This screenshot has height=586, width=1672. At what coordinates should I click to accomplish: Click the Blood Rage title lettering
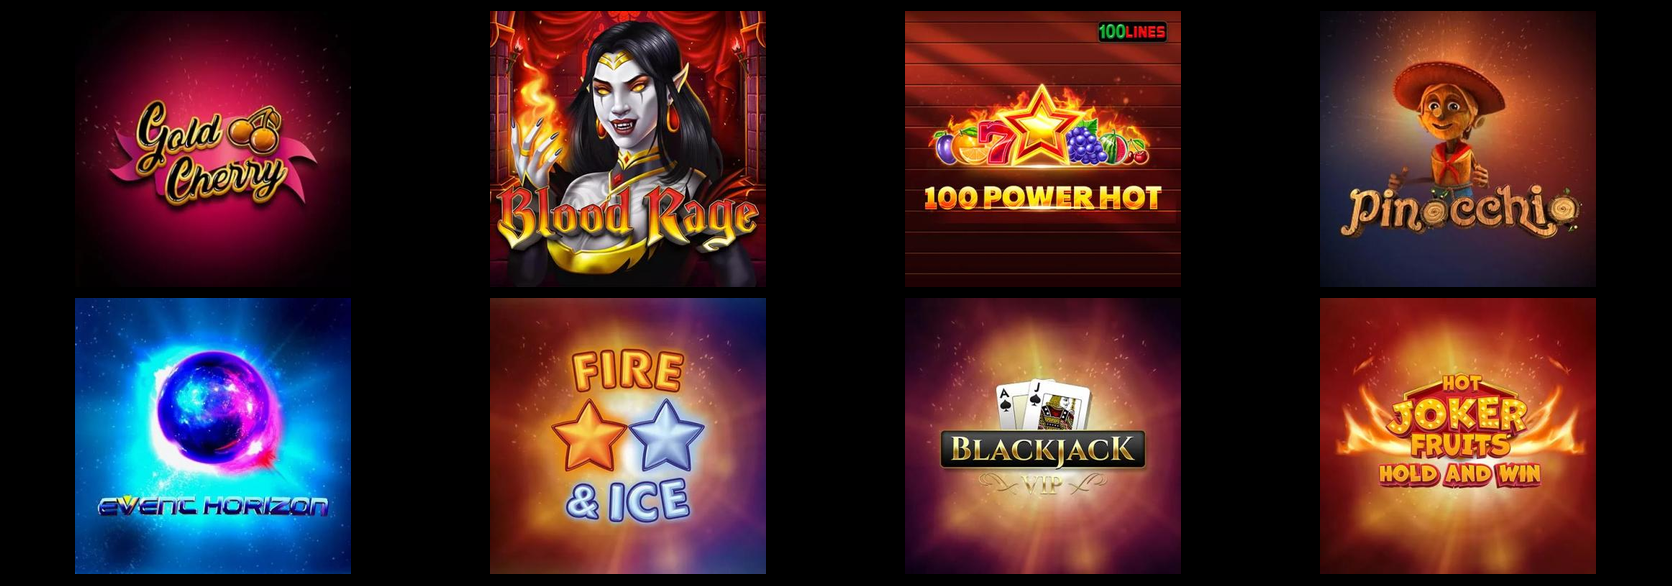628,216
